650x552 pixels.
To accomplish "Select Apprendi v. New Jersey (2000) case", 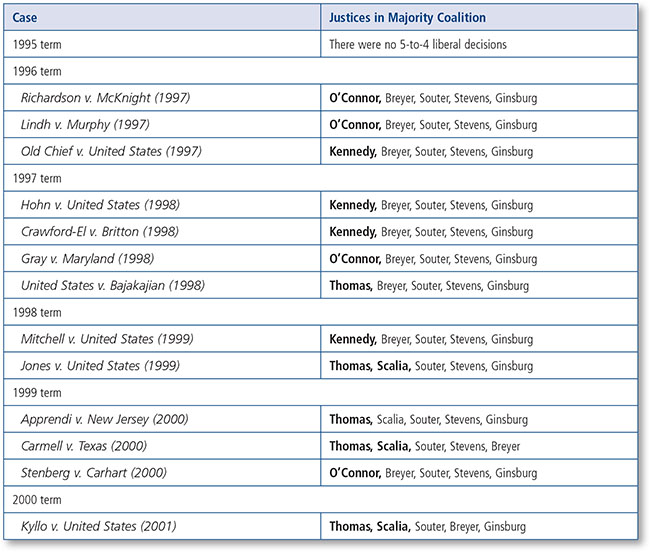I will [x=104, y=419].
